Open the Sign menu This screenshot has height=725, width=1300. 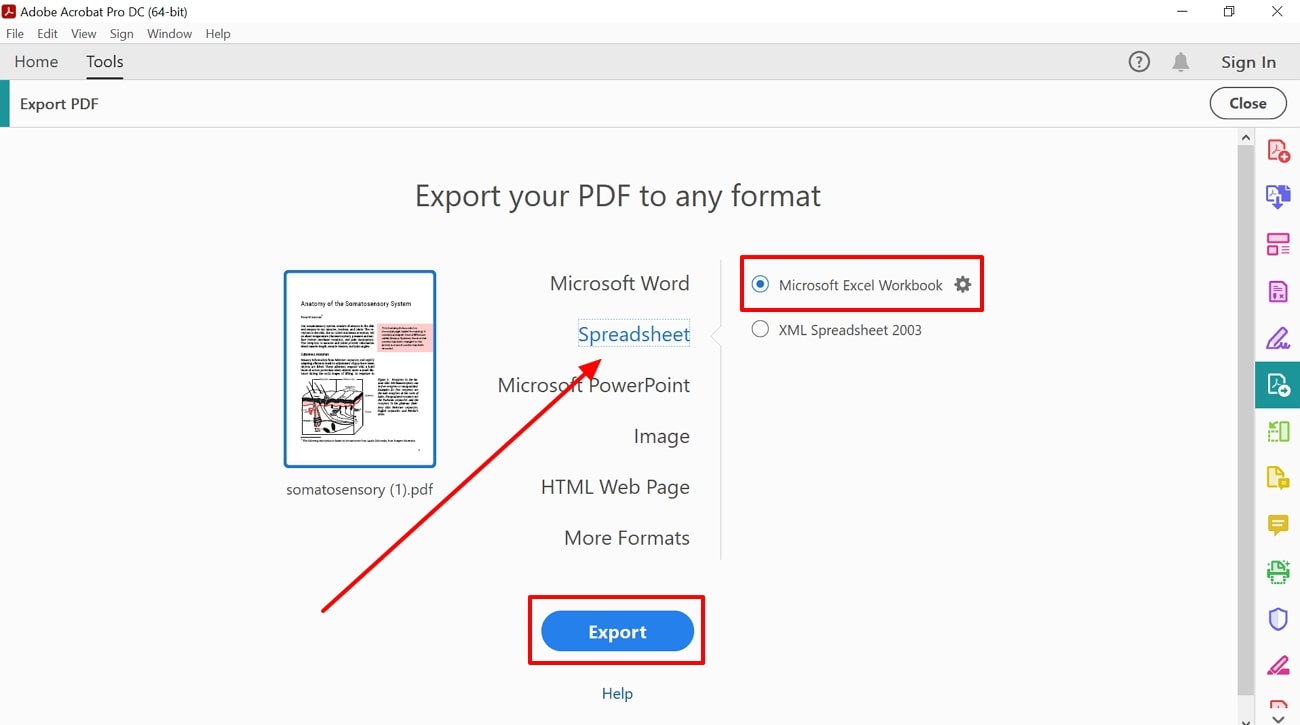click(122, 34)
